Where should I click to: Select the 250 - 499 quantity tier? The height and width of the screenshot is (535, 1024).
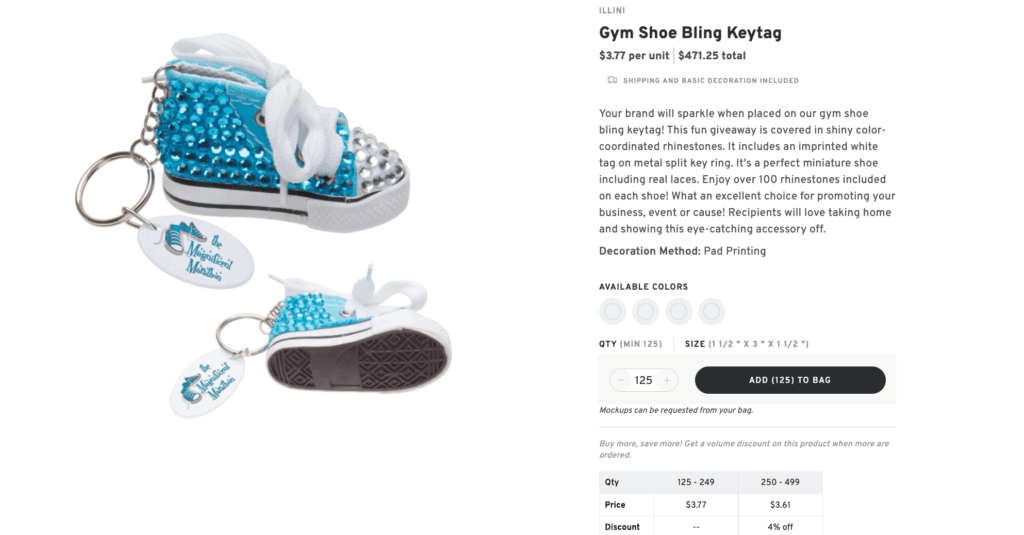click(x=780, y=482)
